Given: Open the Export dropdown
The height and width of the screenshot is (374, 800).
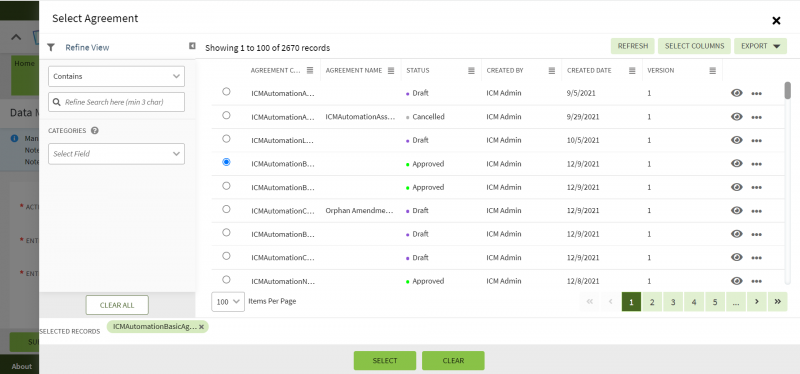Looking at the screenshot, I should [x=760, y=46].
